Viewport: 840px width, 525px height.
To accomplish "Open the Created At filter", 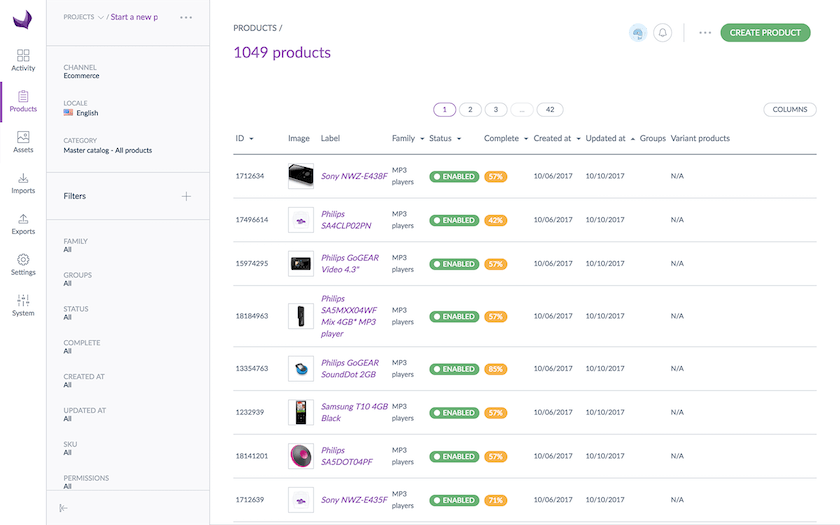I will [84, 380].
